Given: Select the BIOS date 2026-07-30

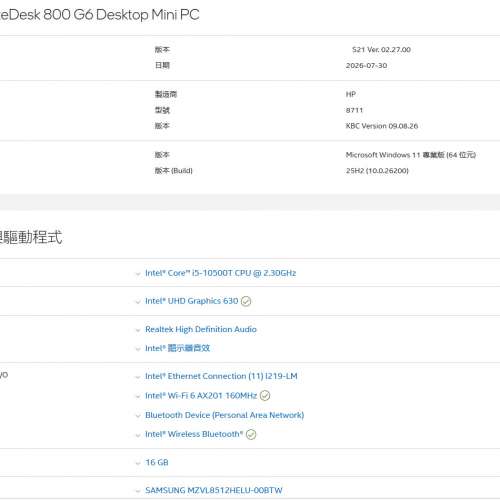Looking at the screenshot, I should [x=366, y=65].
